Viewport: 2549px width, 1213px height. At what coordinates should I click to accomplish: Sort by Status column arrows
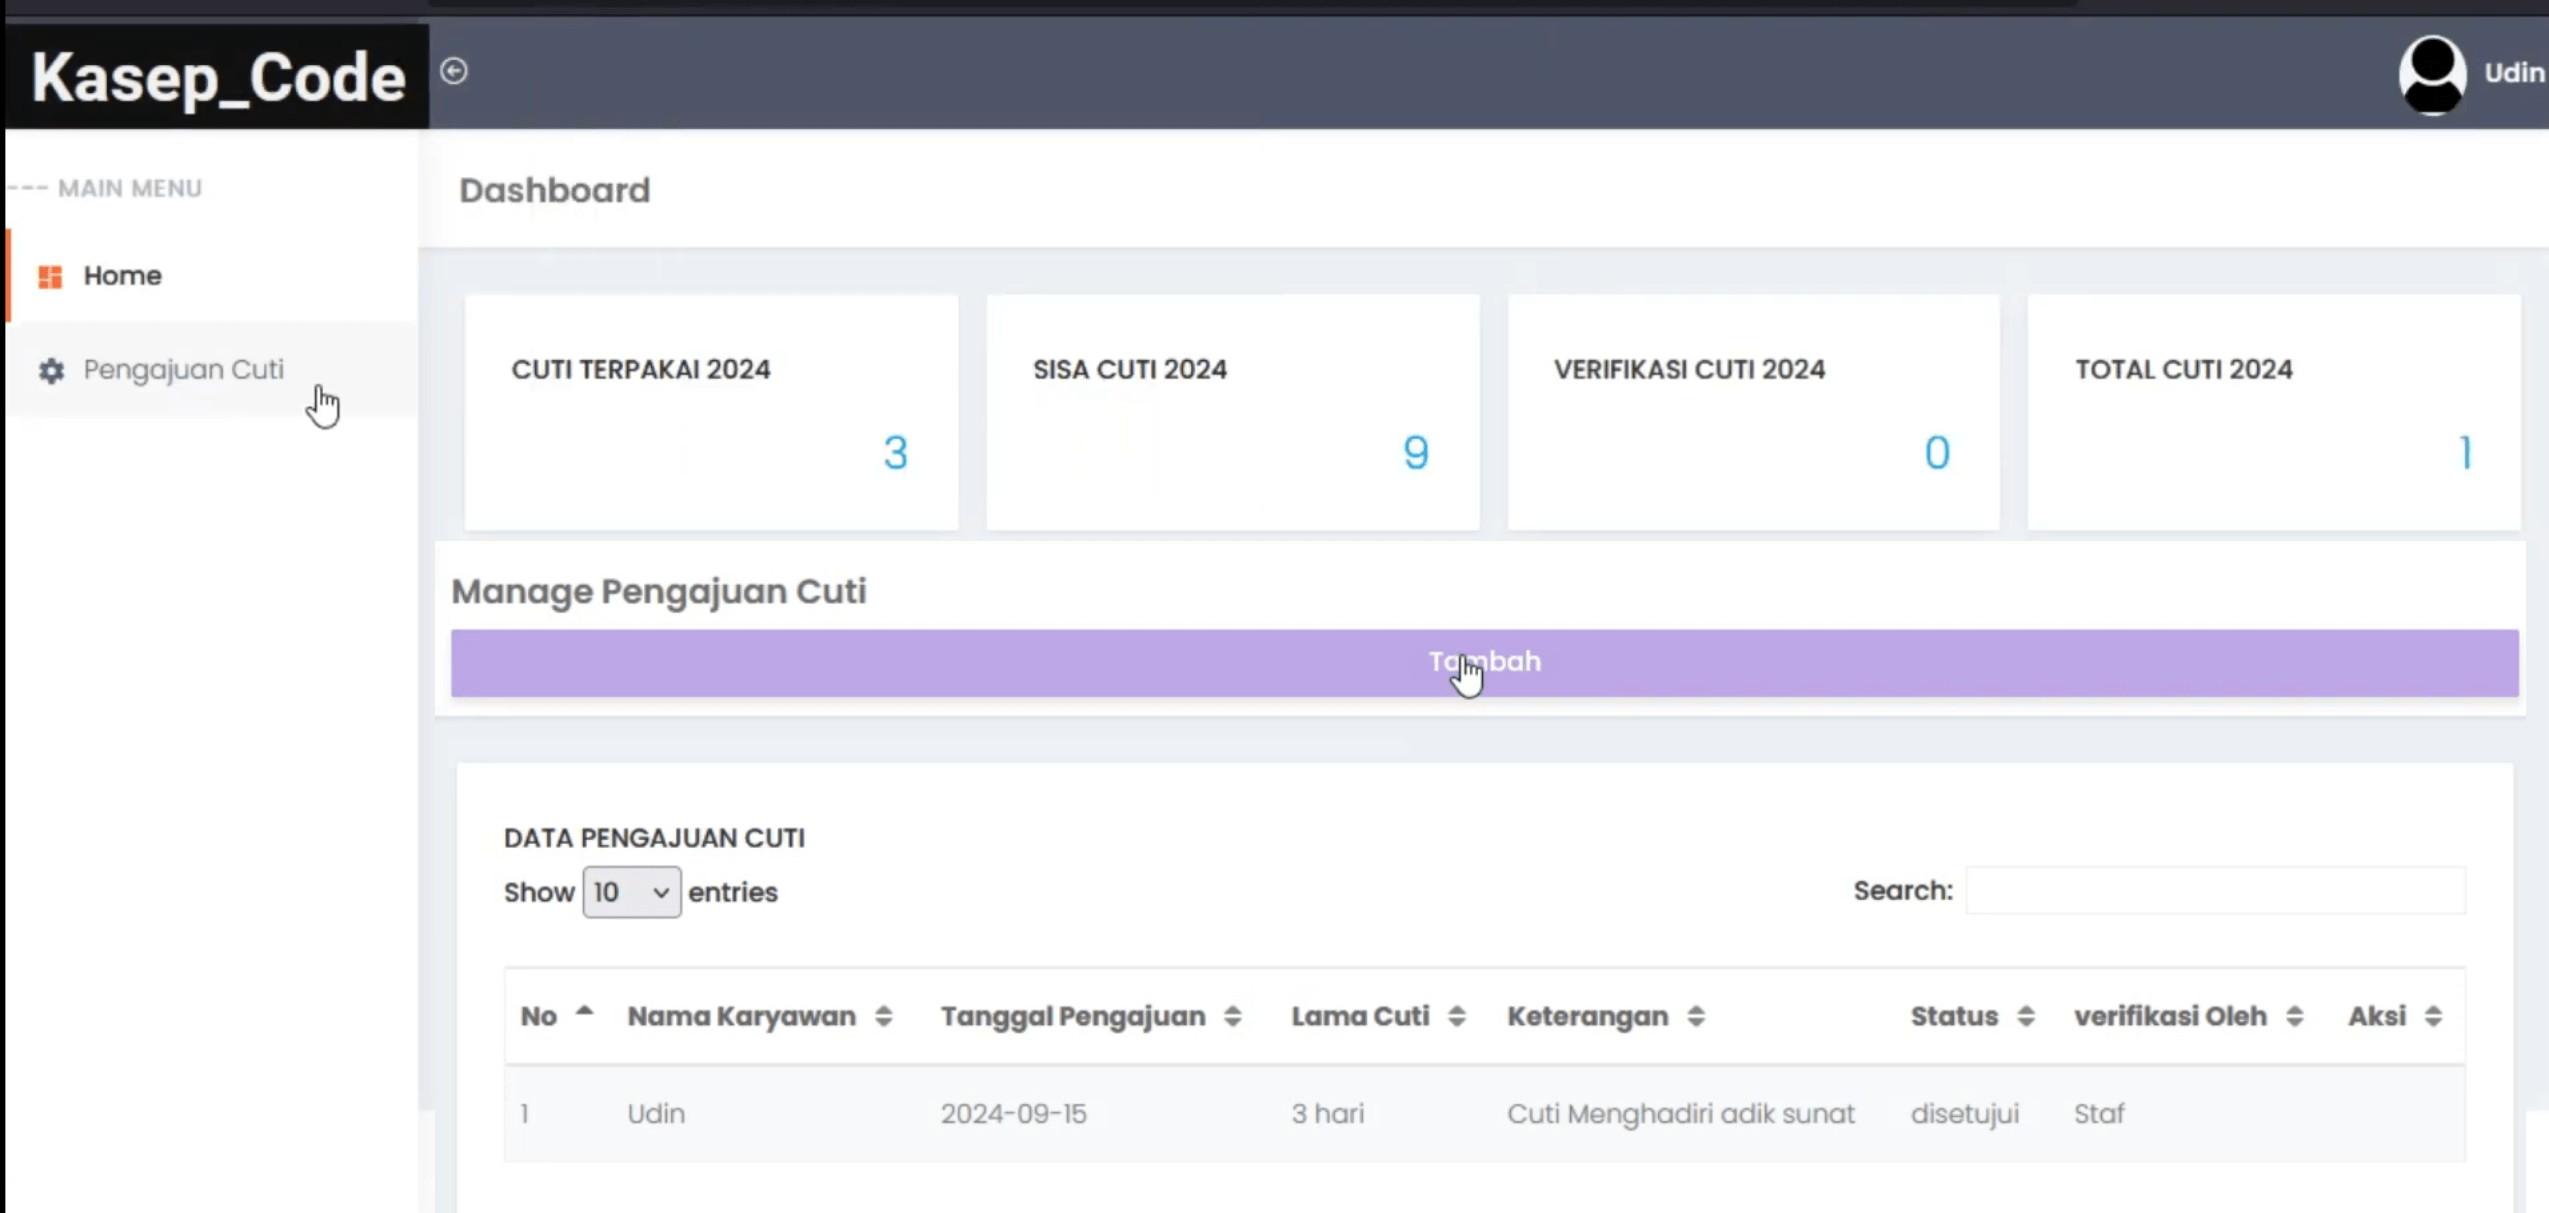coord(2025,1017)
